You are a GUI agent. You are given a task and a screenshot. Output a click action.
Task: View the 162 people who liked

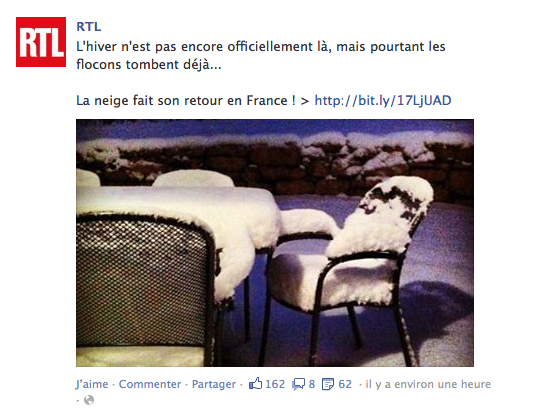[x=275, y=384]
